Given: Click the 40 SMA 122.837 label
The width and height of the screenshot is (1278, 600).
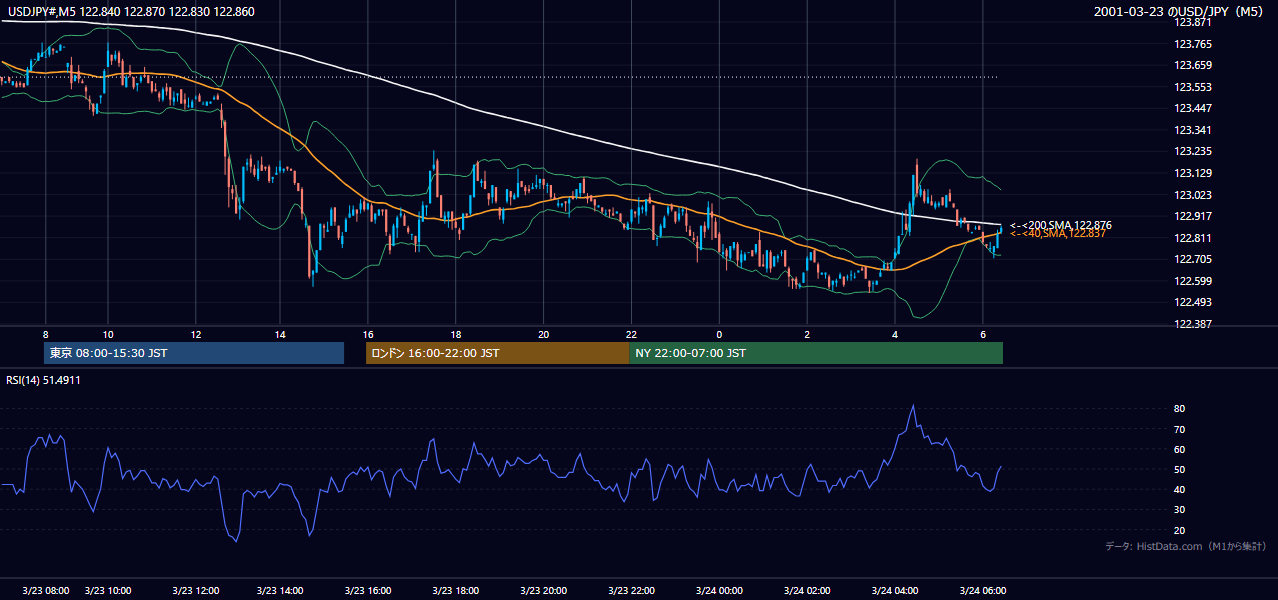Looking at the screenshot, I should [x=1058, y=234].
